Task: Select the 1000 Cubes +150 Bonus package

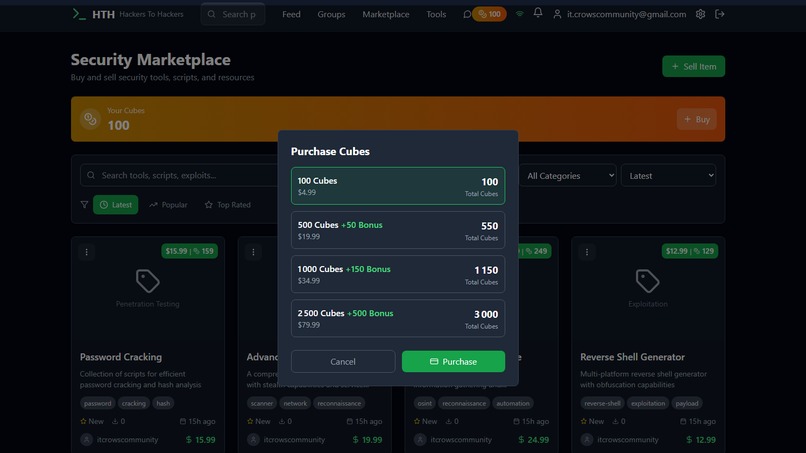Action: point(398,274)
